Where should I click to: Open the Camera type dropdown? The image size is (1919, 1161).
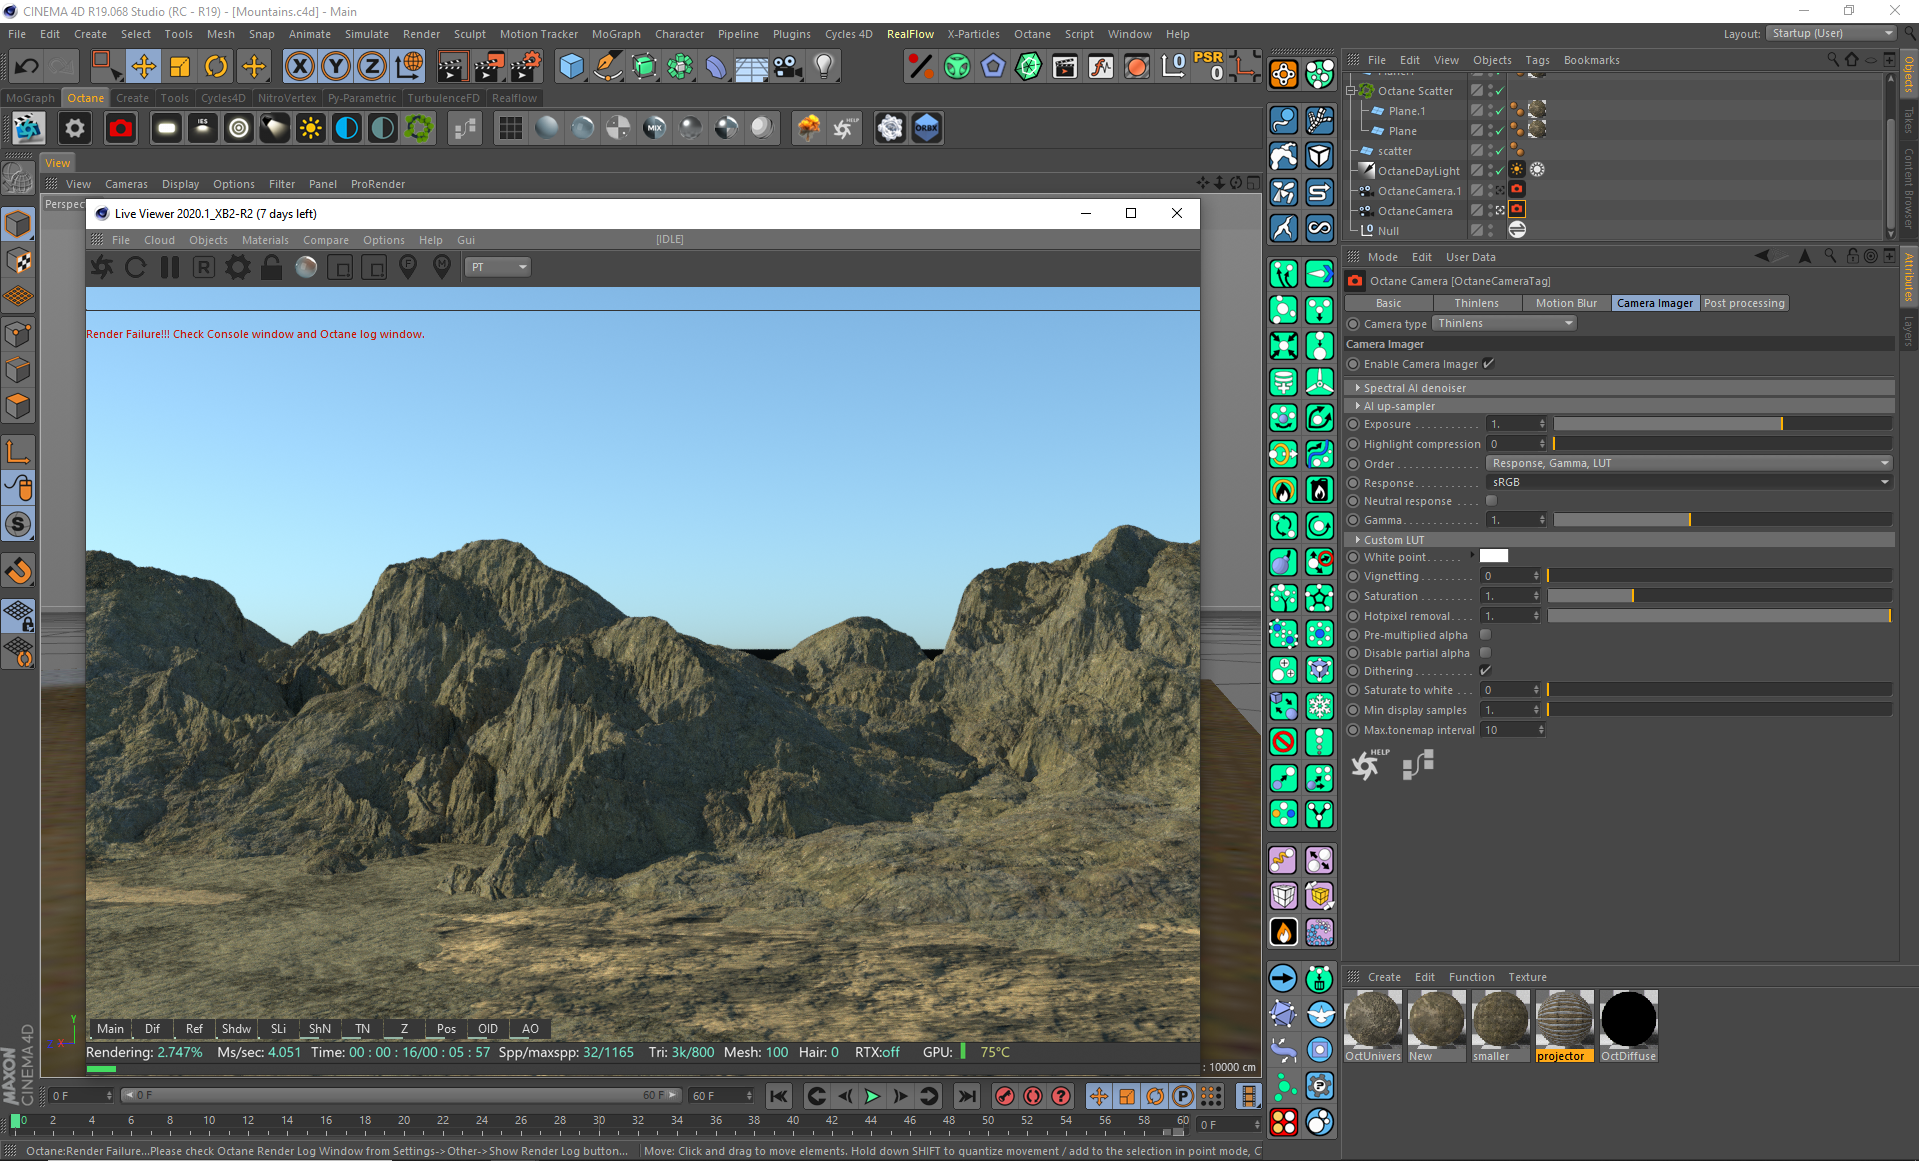coord(1505,323)
